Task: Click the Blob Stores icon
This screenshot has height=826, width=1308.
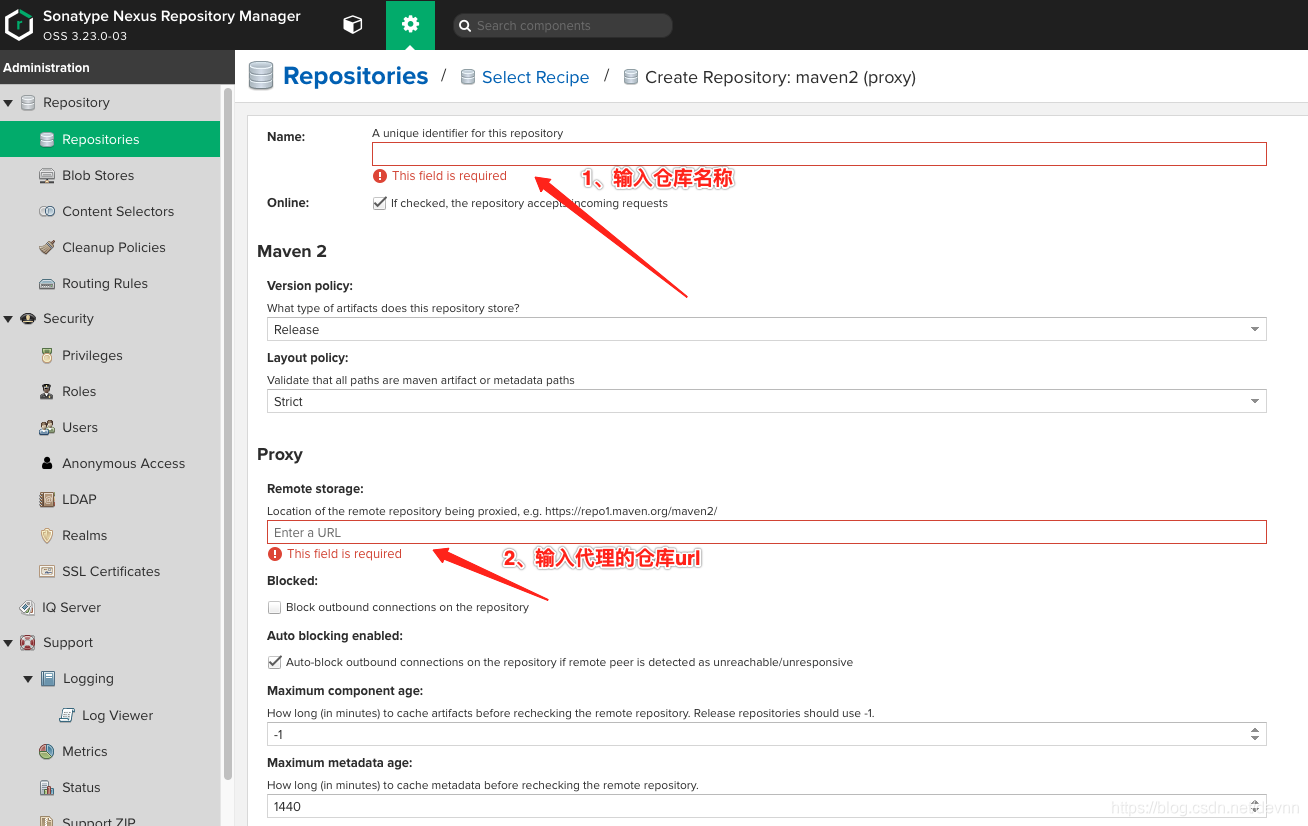Action: coord(47,175)
